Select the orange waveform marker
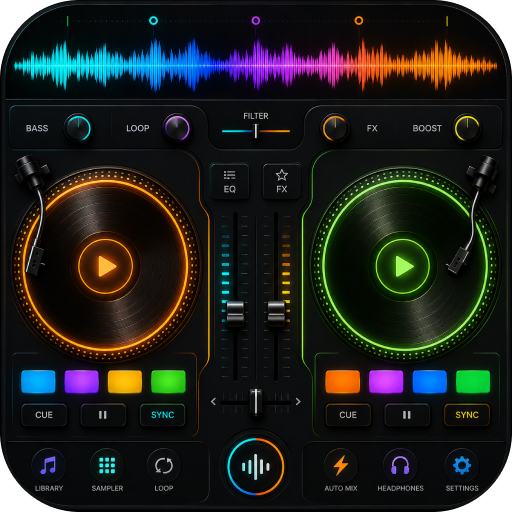512x512 pixels. pos(359,21)
